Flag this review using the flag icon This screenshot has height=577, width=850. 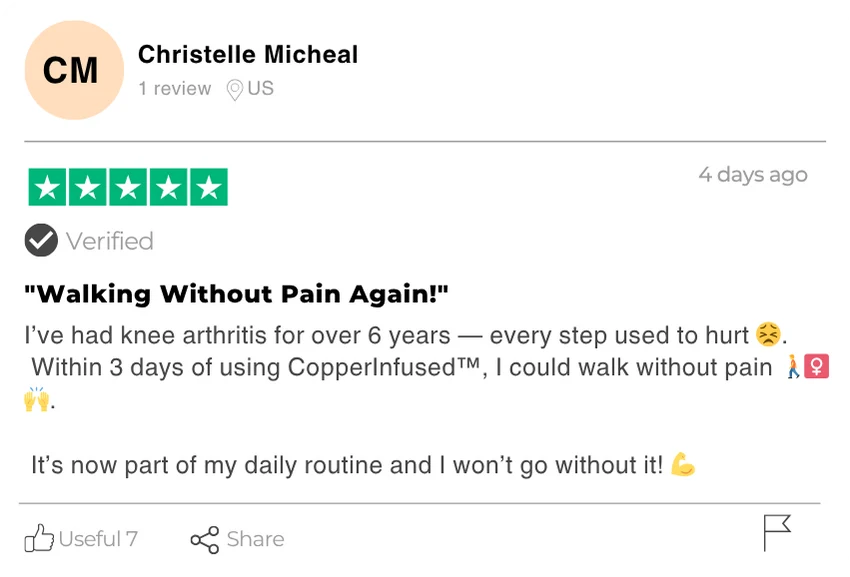click(x=777, y=532)
